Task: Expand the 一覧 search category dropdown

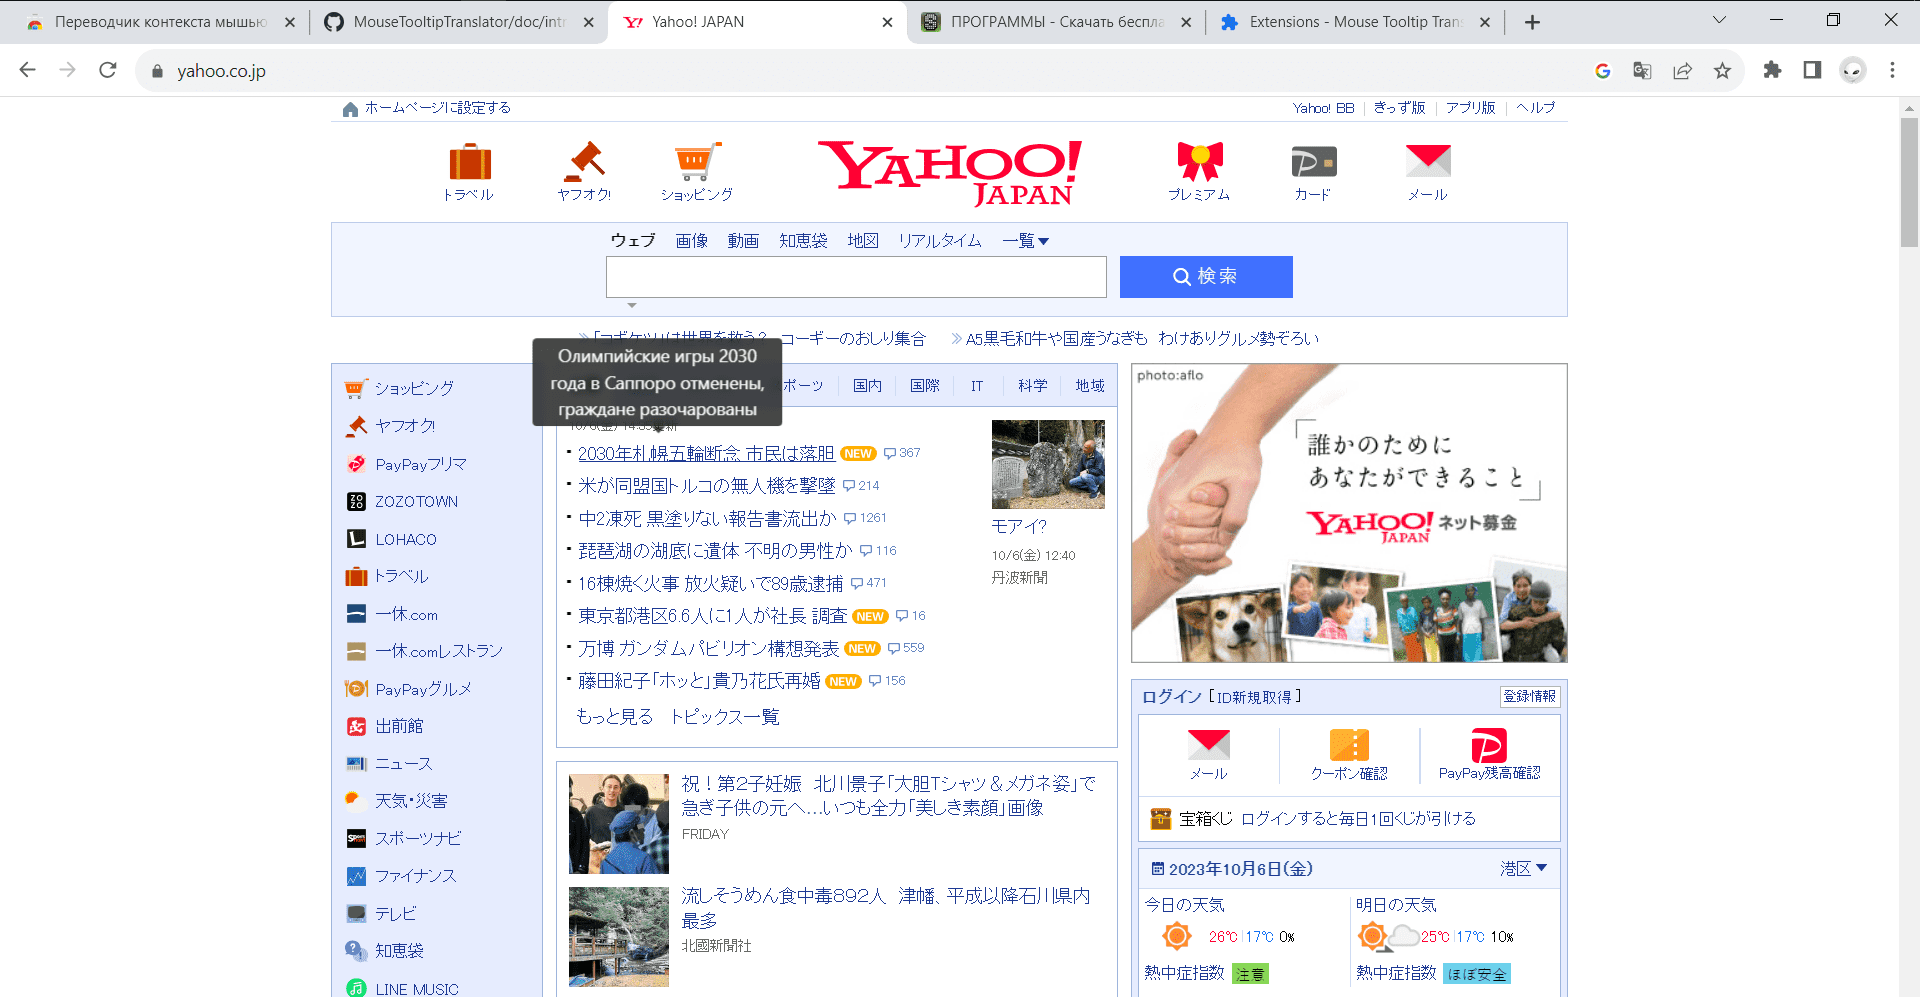Action: click(x=1025, y=241)
